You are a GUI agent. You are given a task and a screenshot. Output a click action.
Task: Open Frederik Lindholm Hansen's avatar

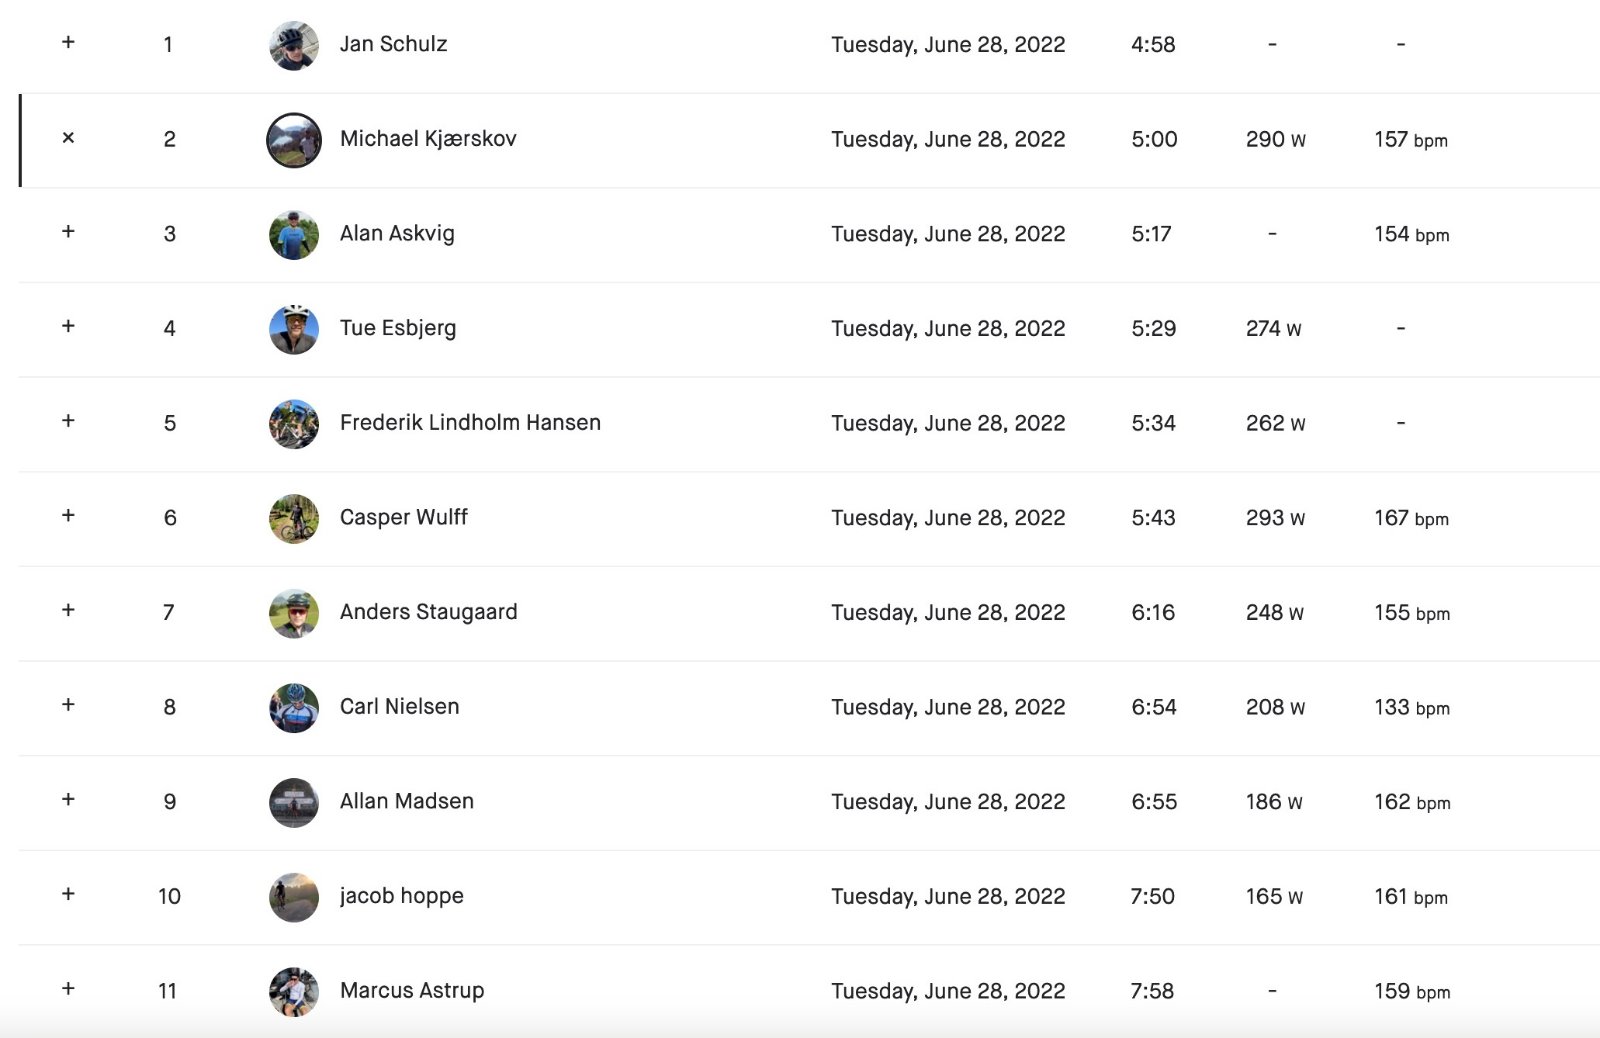click(294, 424)
